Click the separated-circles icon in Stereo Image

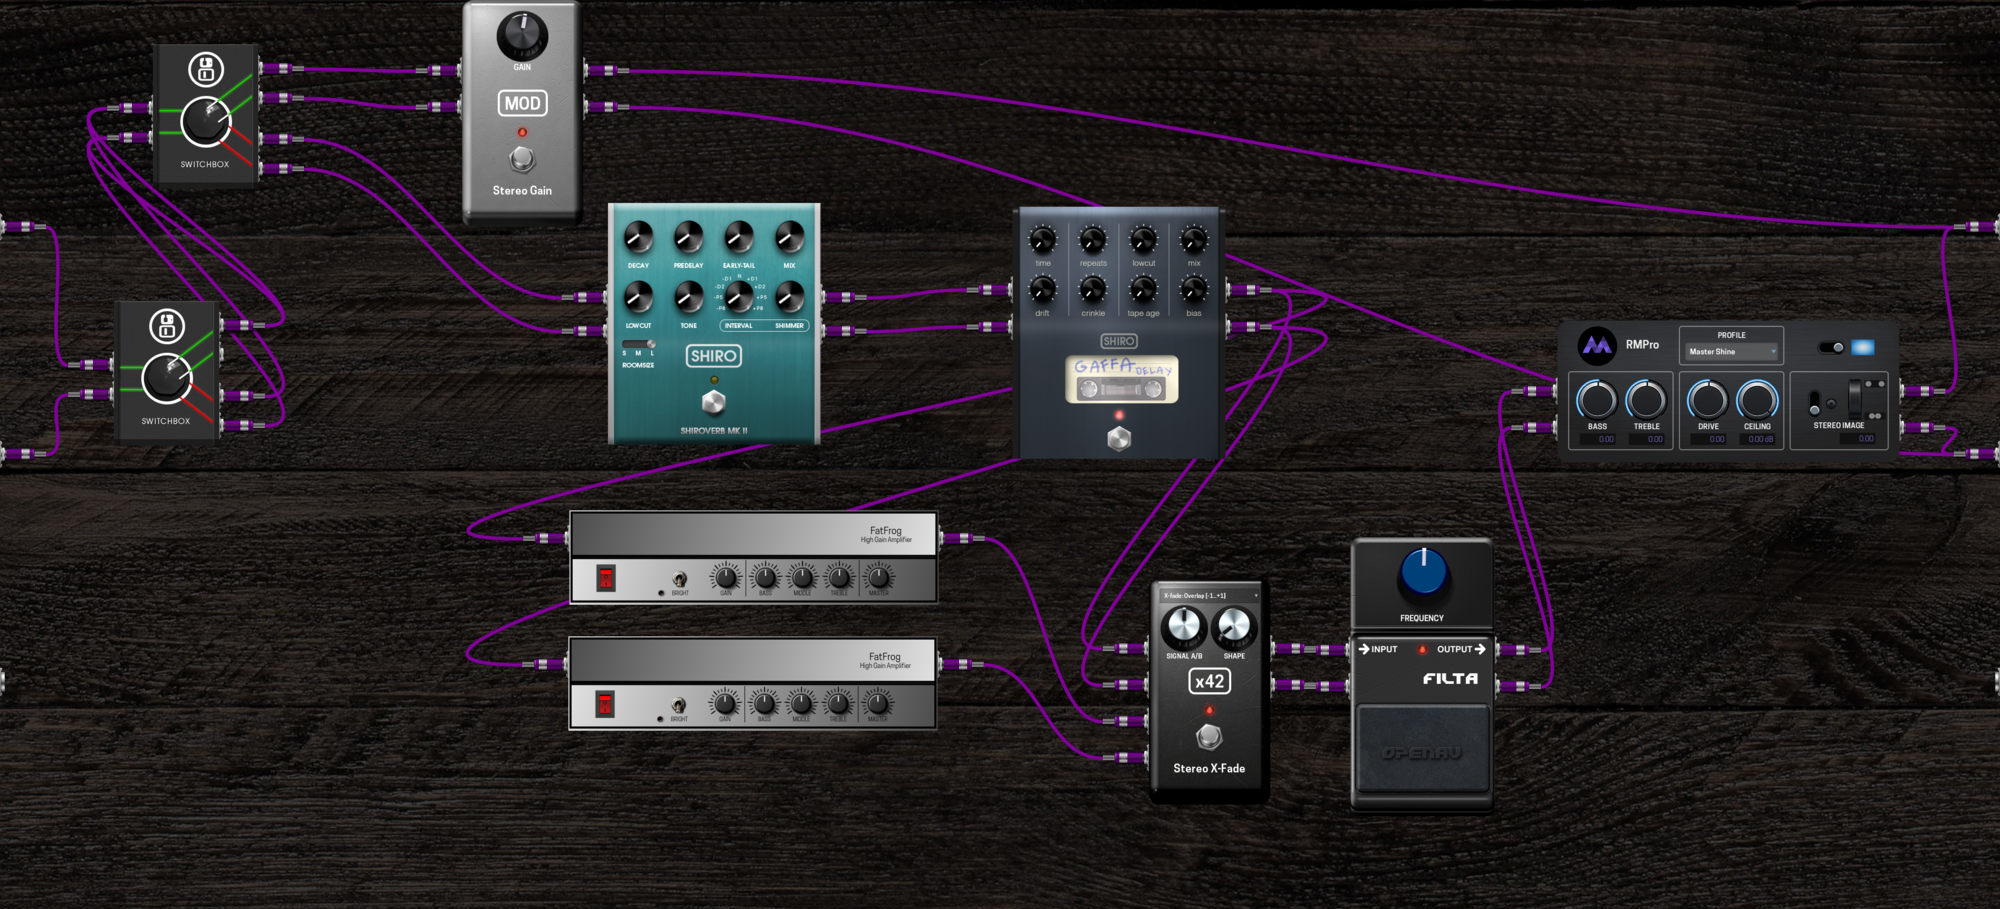(1874, 384)
